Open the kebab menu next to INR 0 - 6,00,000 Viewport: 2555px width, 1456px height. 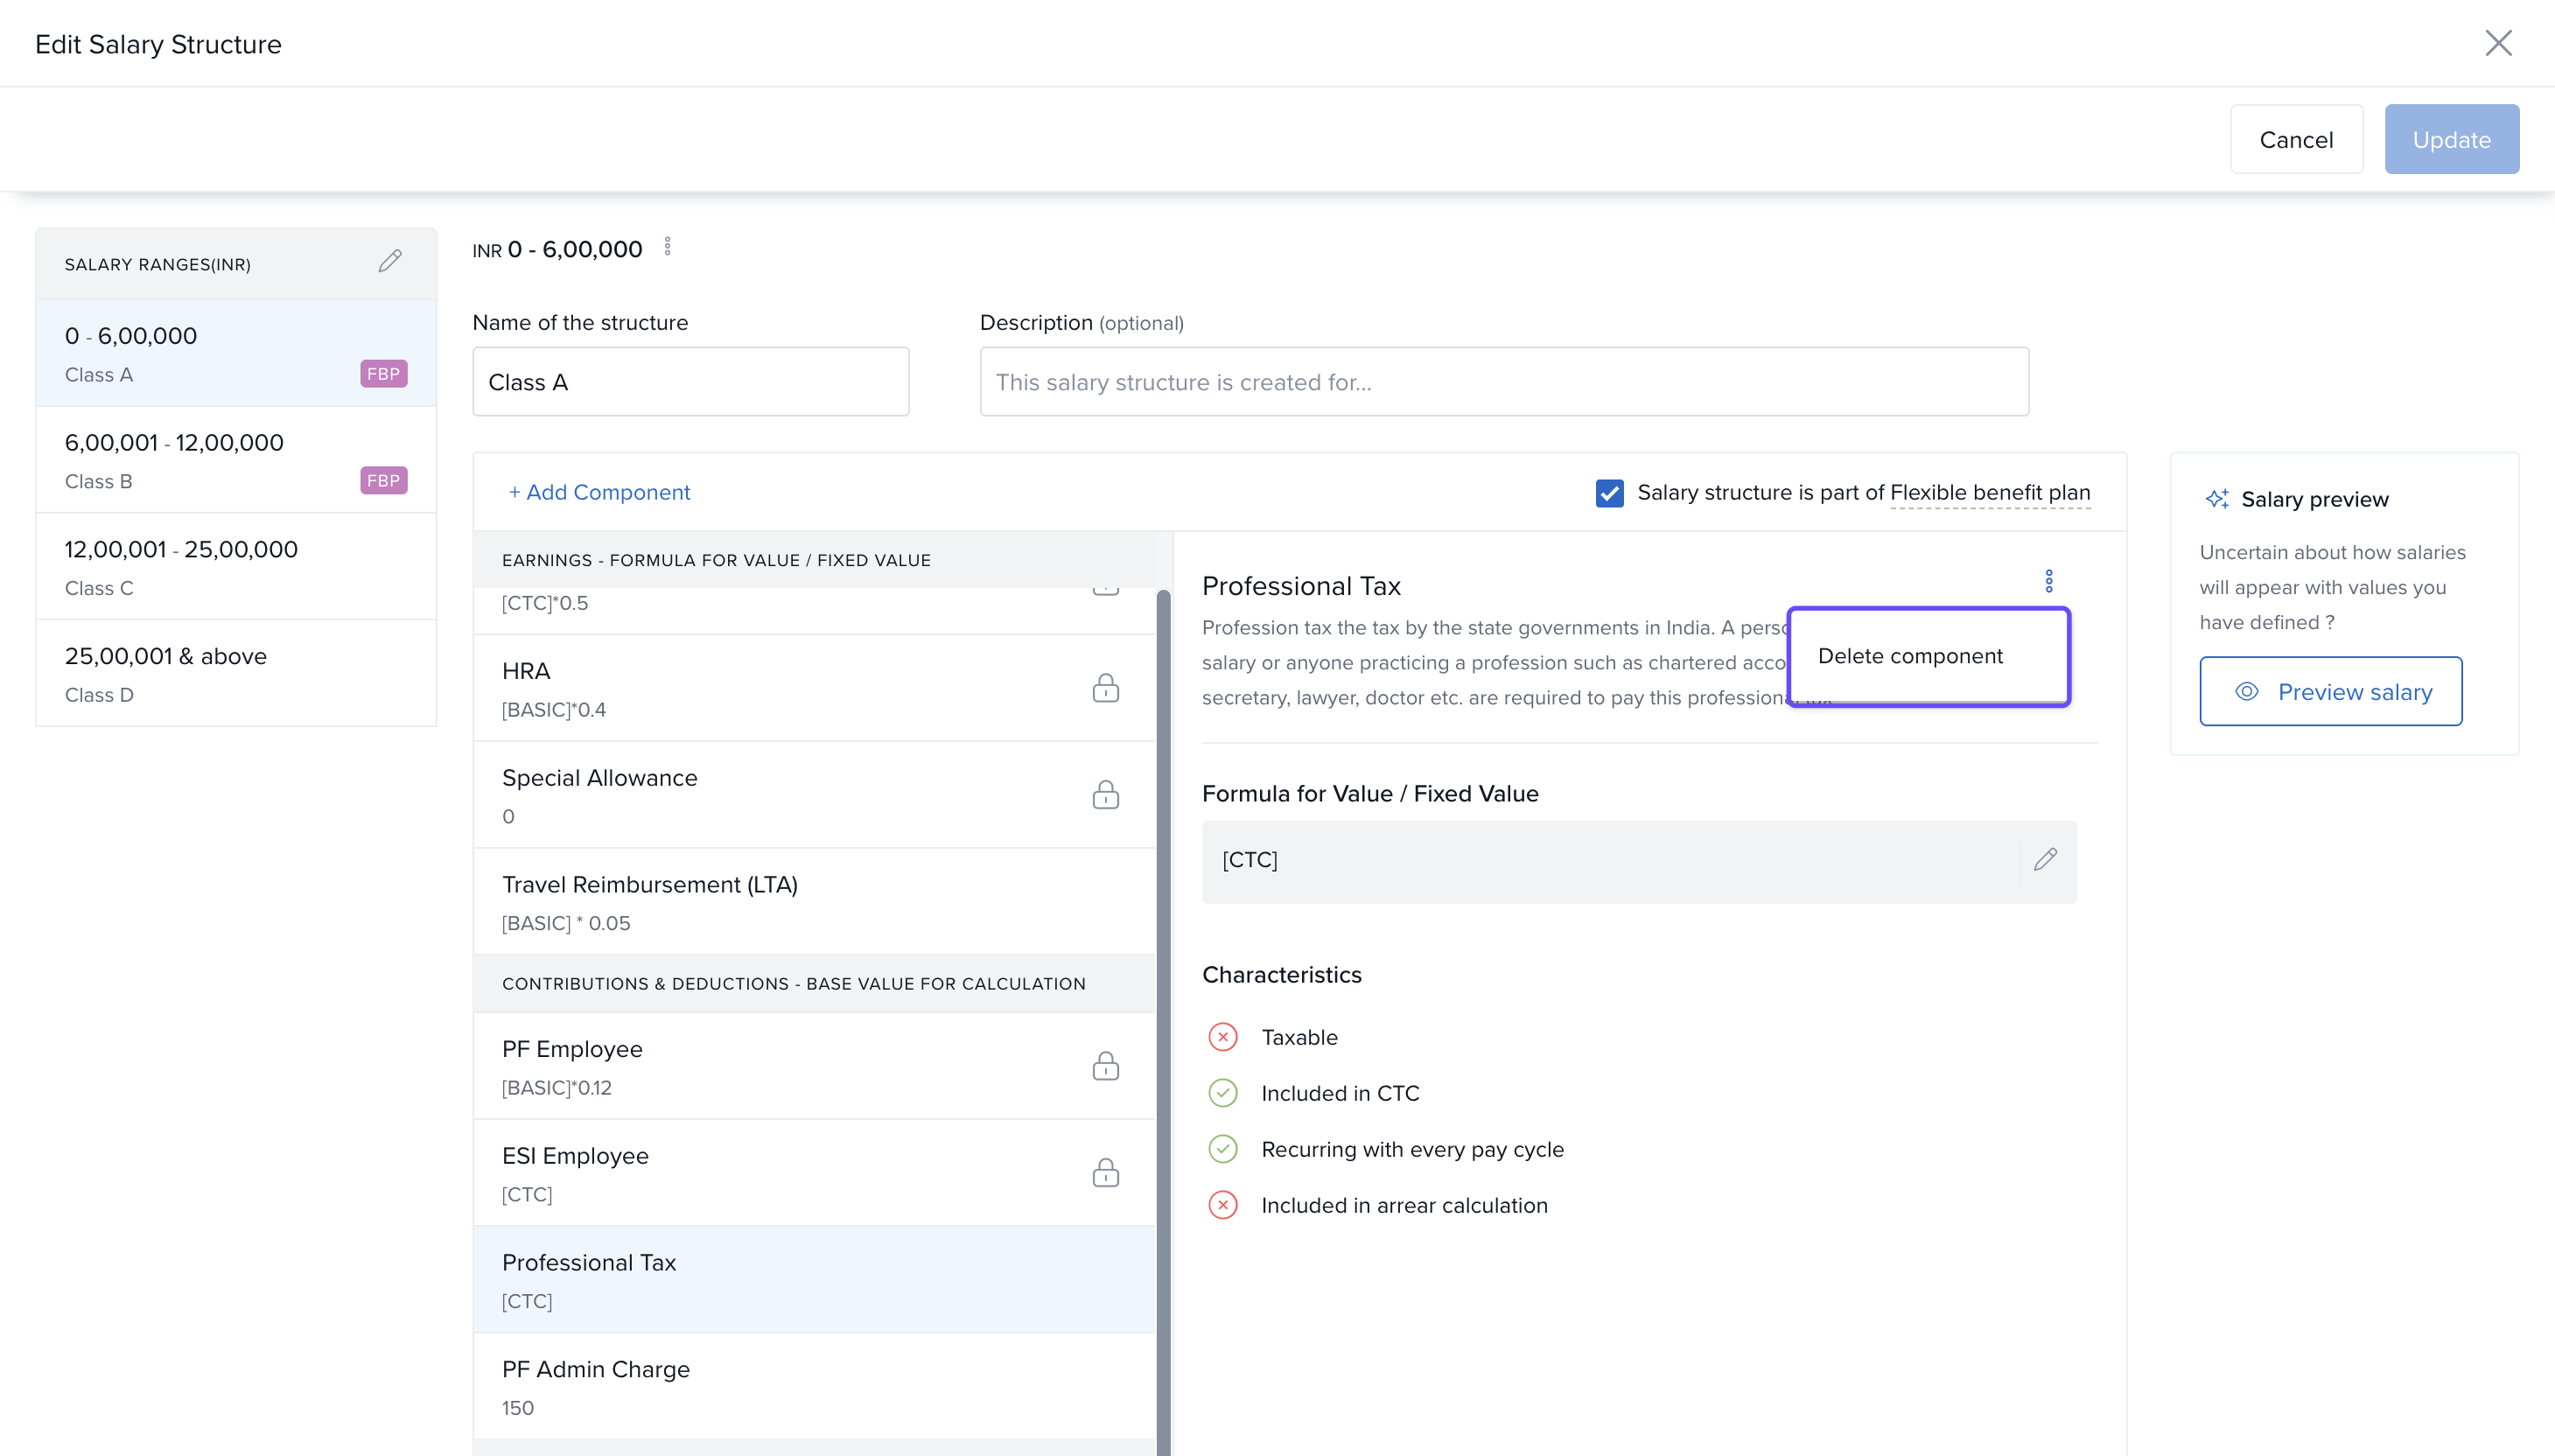tap(668, 247)
